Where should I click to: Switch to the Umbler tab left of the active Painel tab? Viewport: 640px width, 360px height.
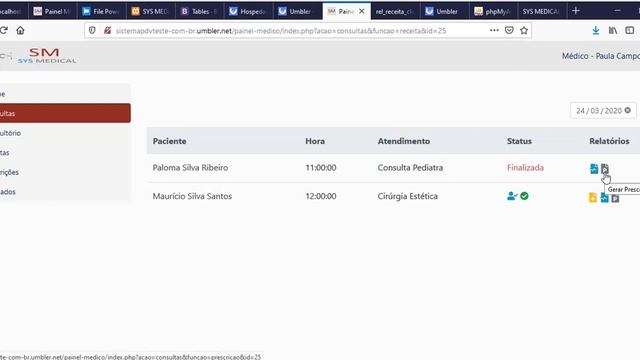pos(298,11)
